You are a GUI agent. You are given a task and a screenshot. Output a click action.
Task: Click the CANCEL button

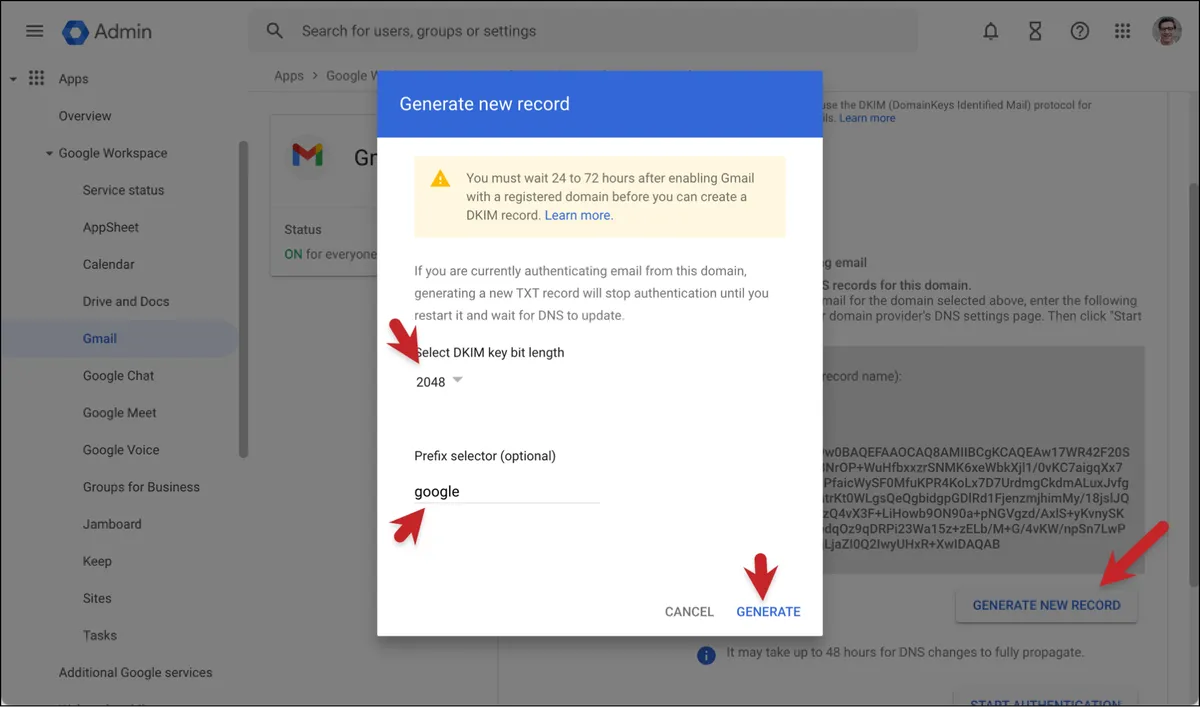pyautogui.click(x=689, y=611)
